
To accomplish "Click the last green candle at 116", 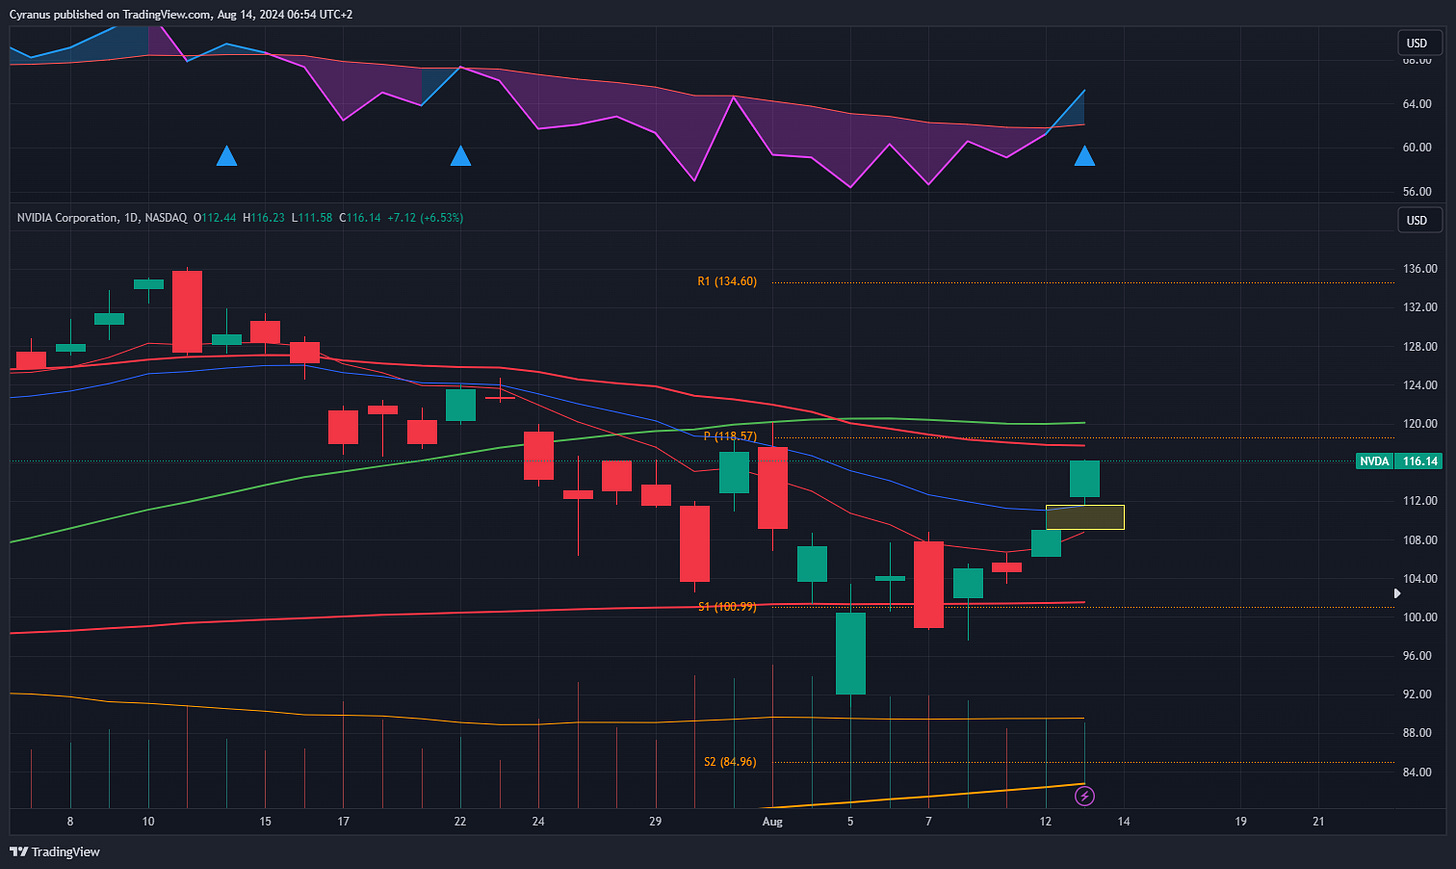I will (x=1085, y=479).
